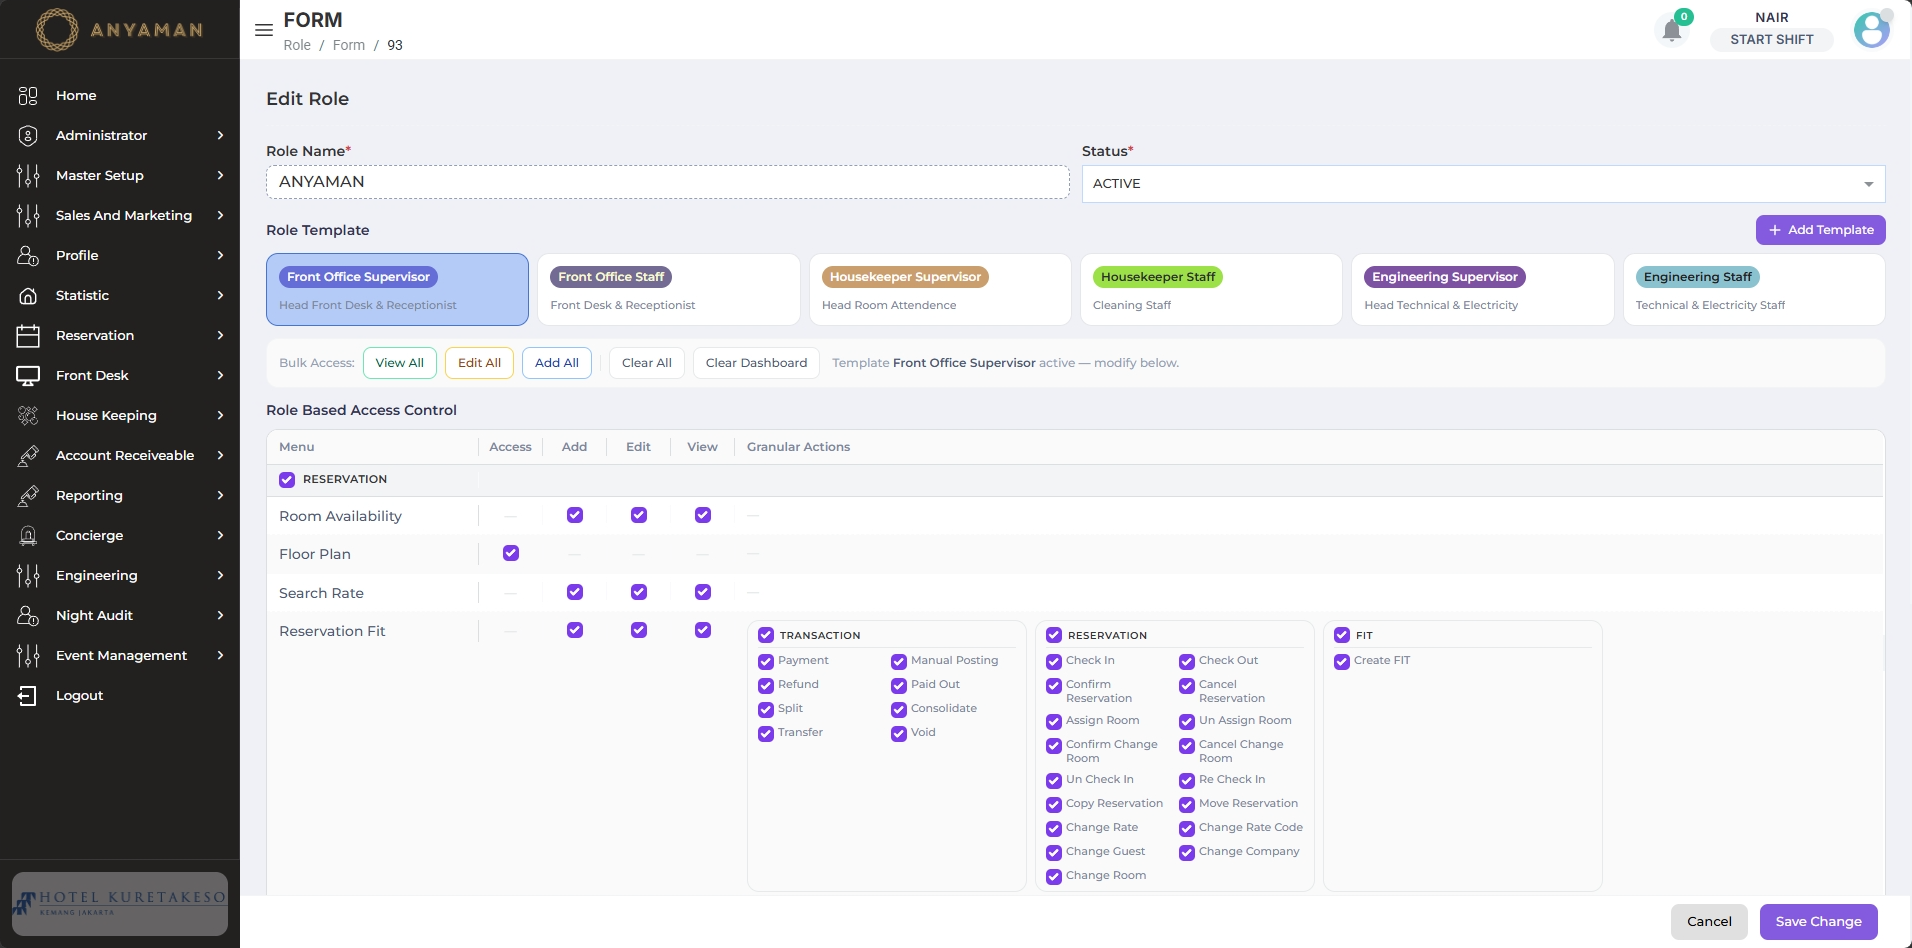Image resolution: width=1912 pixels, height=948 pixels.
Task: Uncheck the Refund transaction checkbox
Action: pyautogui.click(x=766, y=686)
